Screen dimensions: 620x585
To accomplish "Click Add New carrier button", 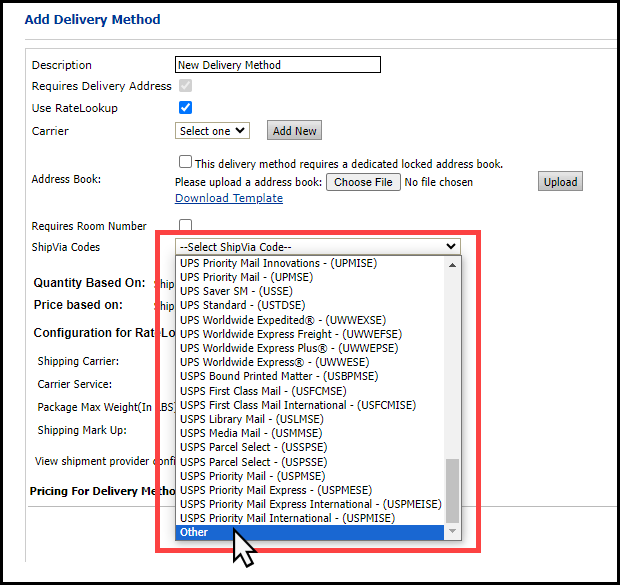I will point(294,131).
